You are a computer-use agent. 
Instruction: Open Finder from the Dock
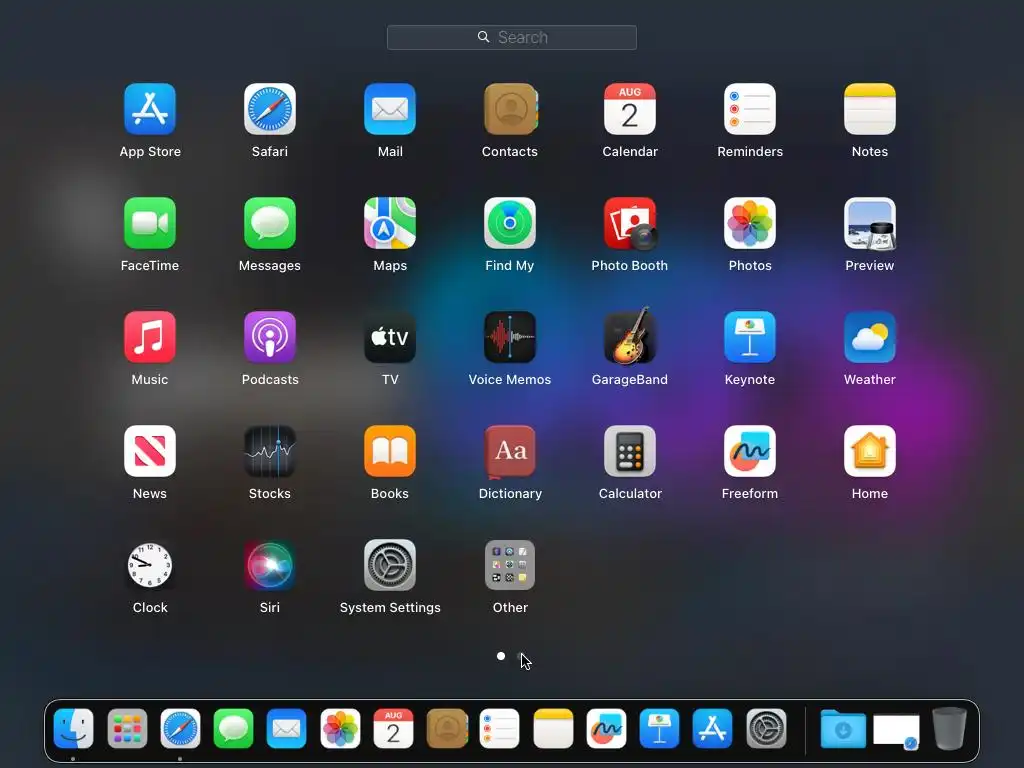tap(73, 728)
